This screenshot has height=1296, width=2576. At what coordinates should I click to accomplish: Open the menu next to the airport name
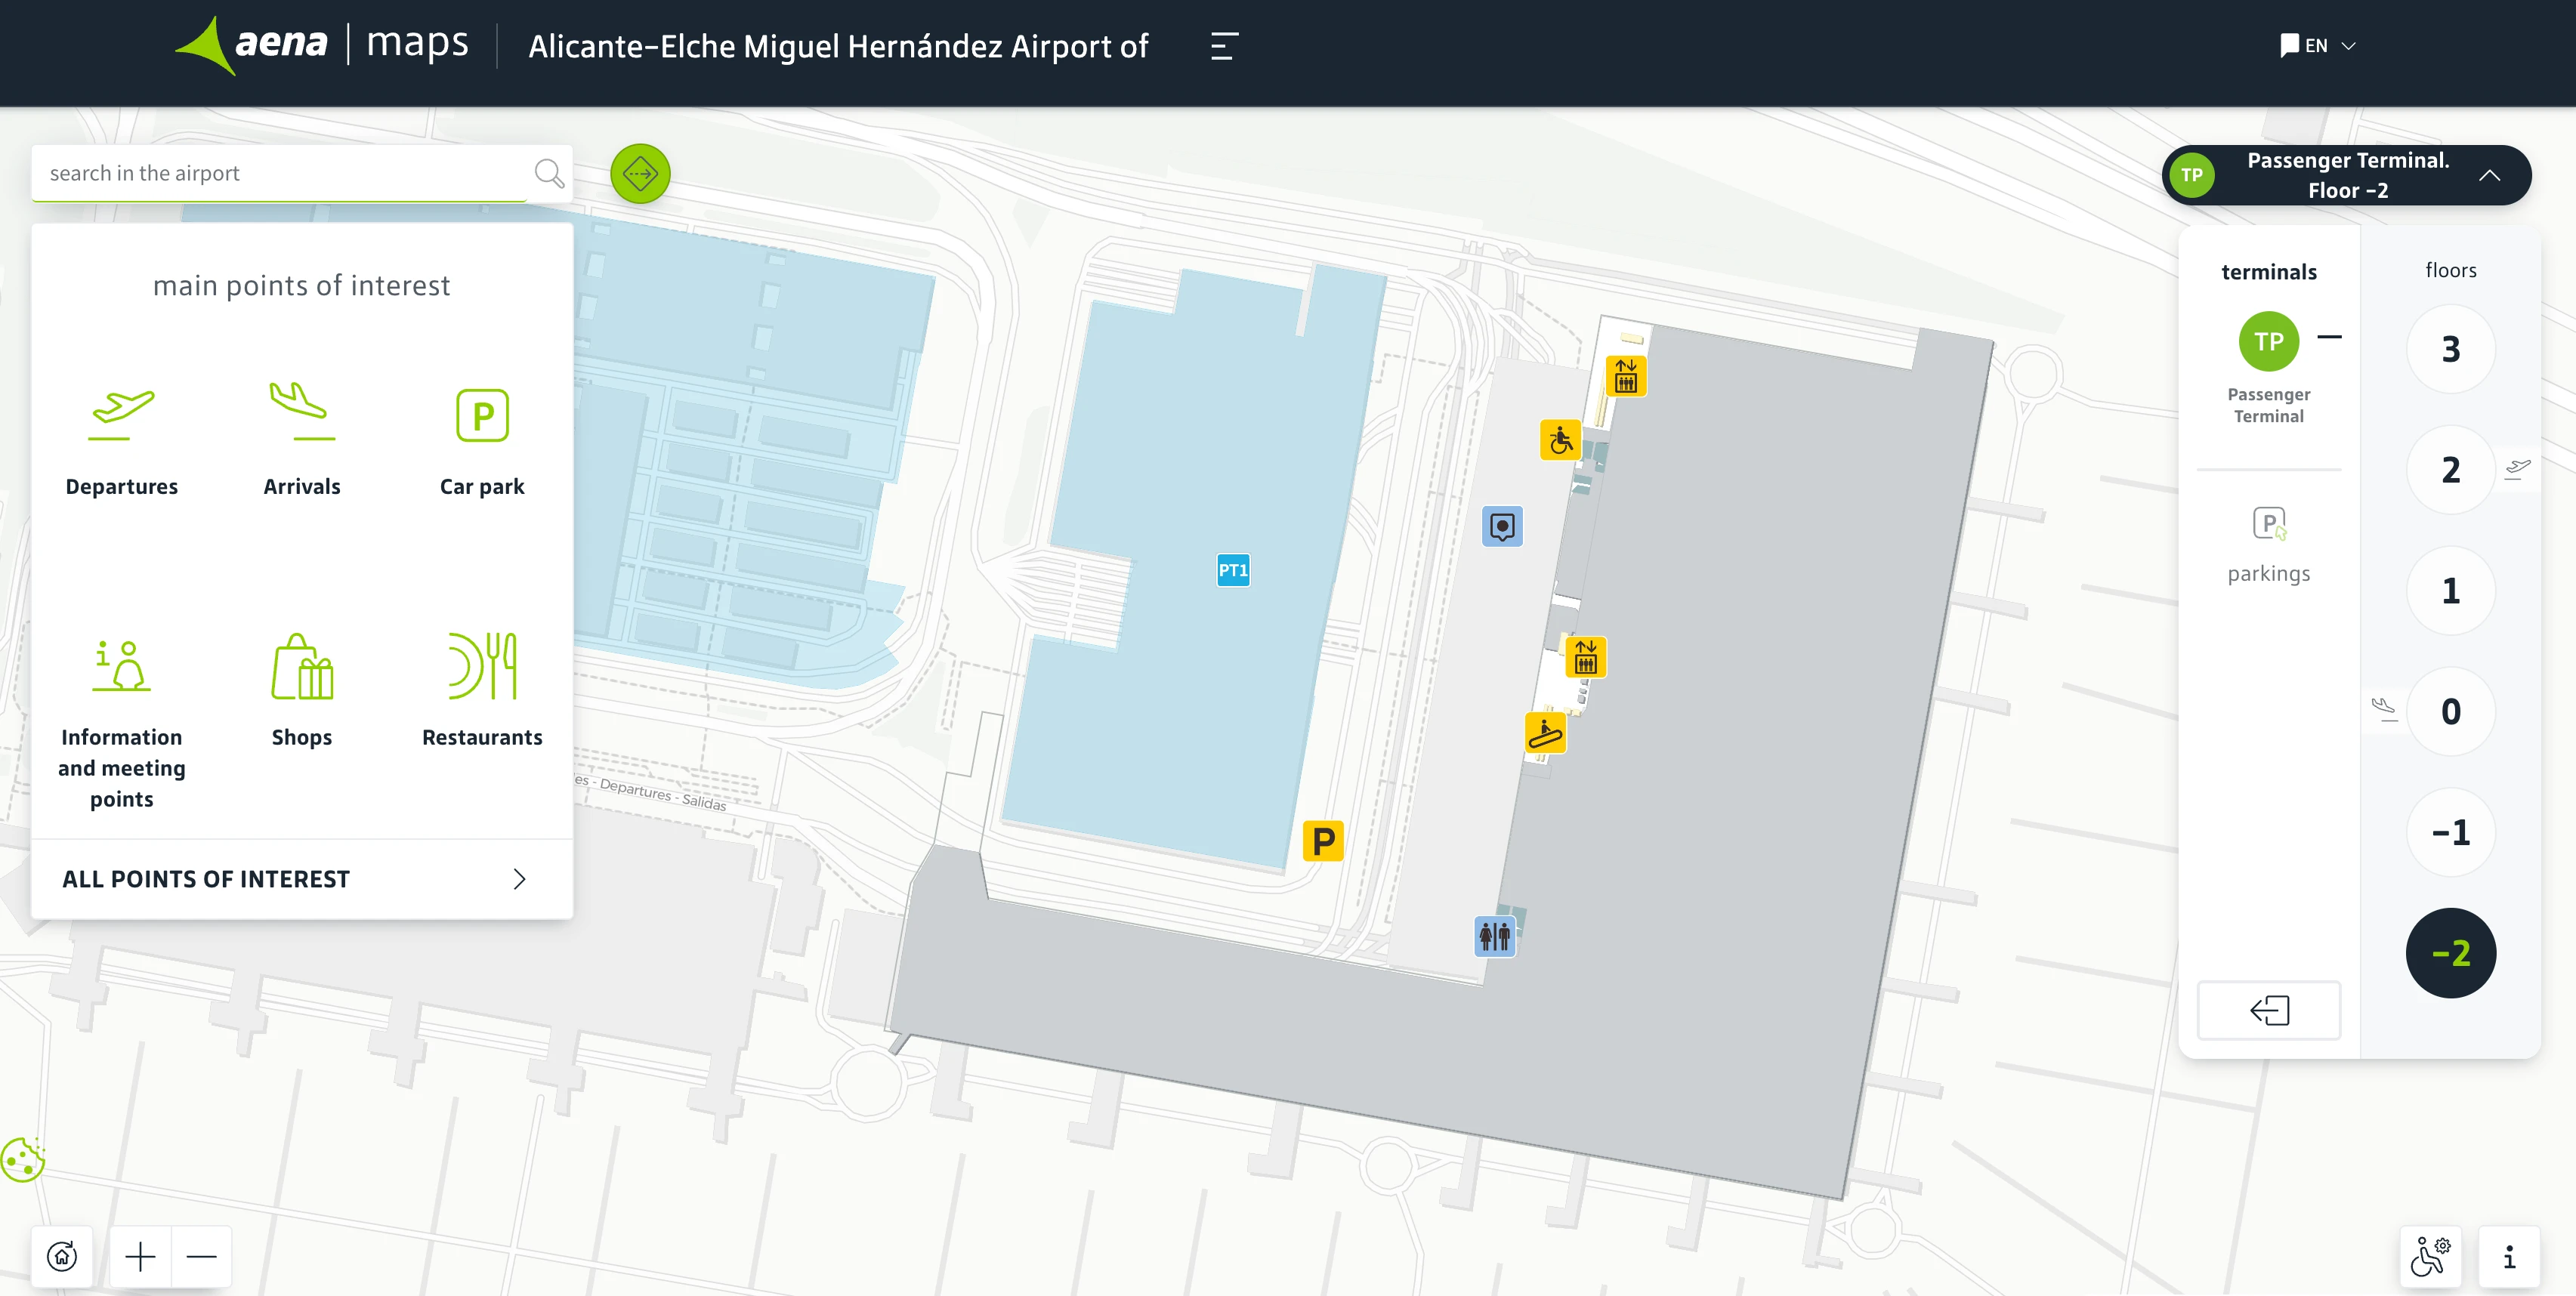point(1222,46)
